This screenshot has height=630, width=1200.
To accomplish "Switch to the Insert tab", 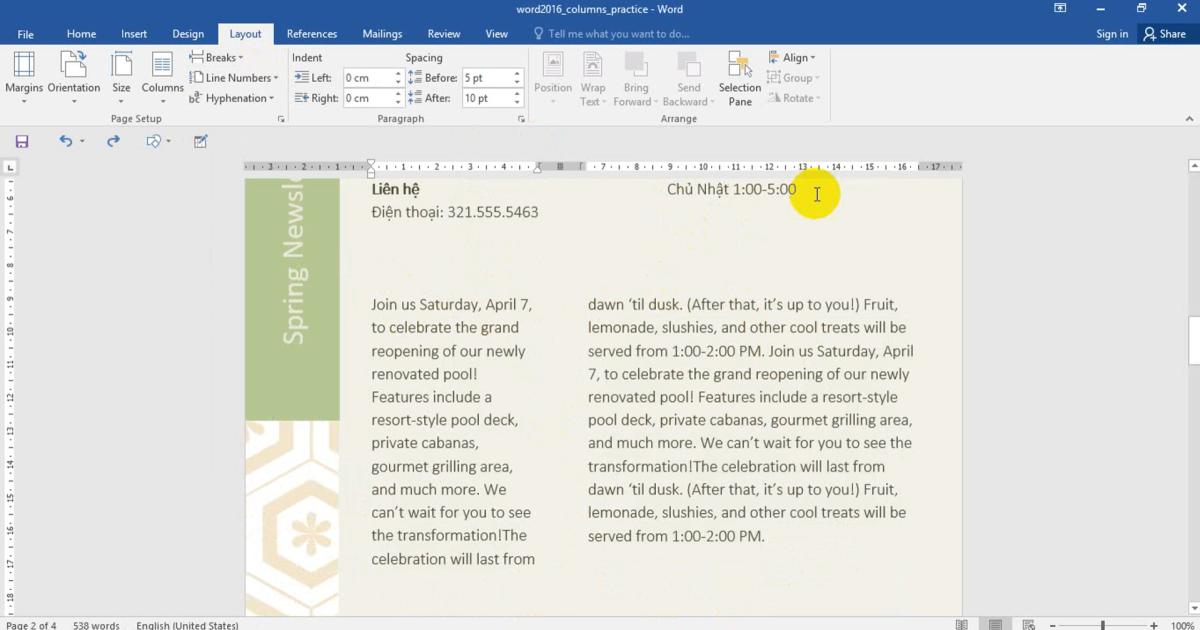I will (134, 34).
